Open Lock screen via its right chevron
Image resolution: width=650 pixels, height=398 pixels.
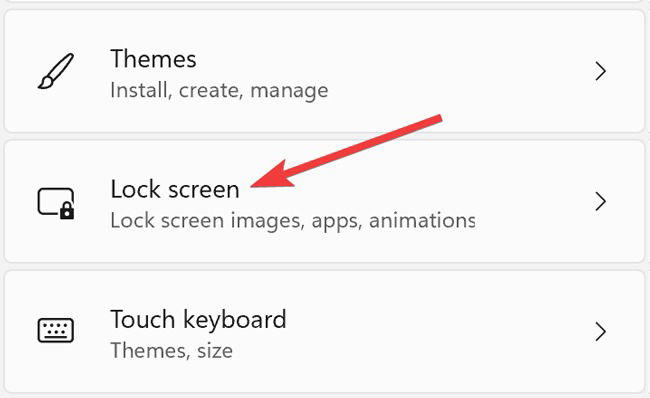(x=601, y=201)
